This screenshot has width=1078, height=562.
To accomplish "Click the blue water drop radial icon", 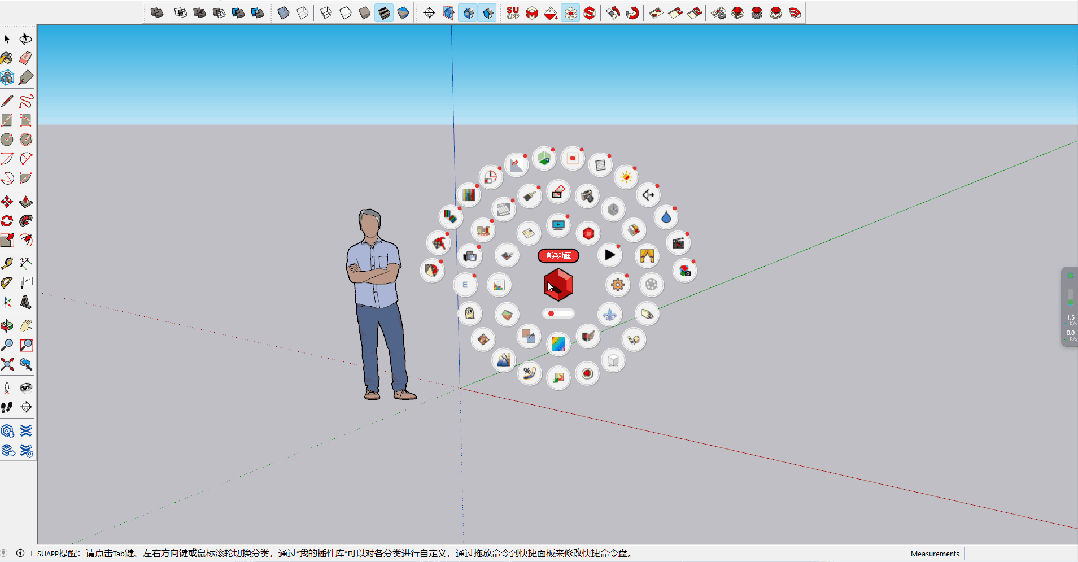I will pos(666,217).
